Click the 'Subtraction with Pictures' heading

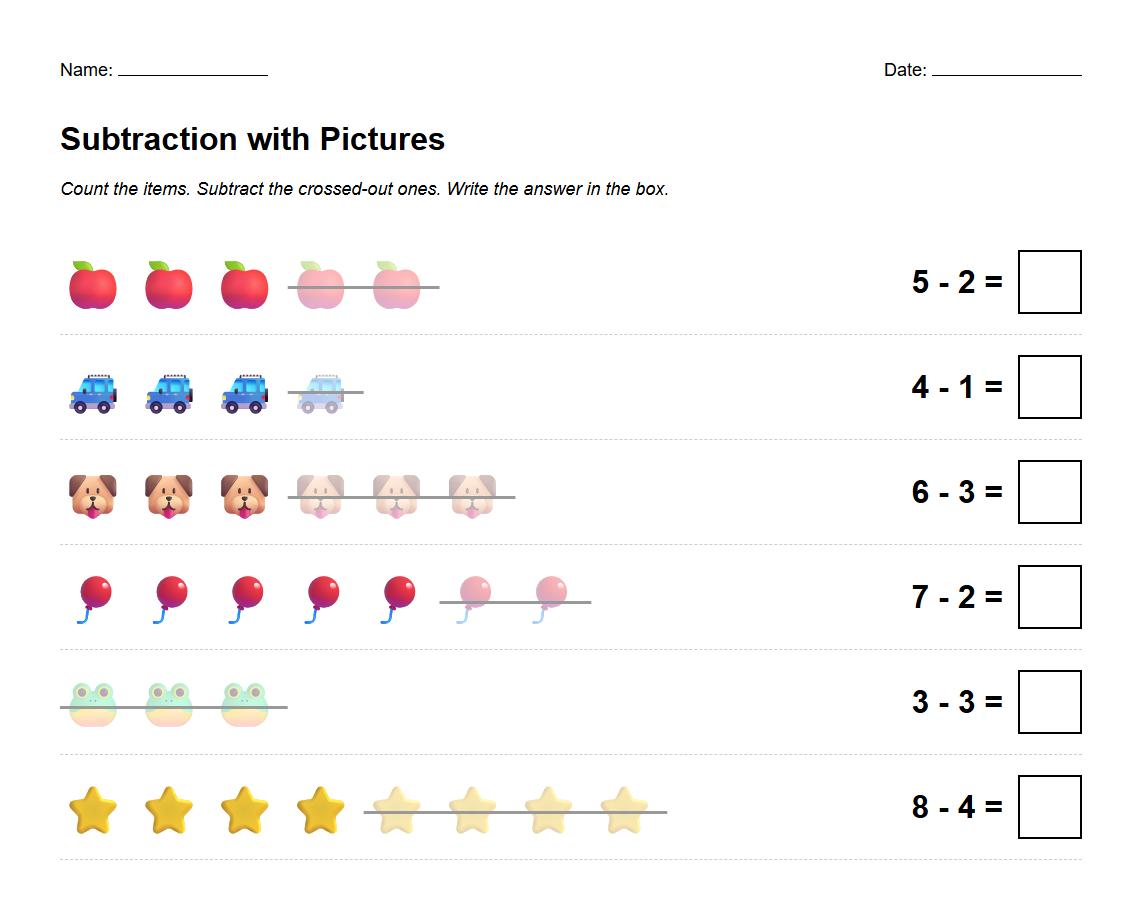tap(252, 139)
